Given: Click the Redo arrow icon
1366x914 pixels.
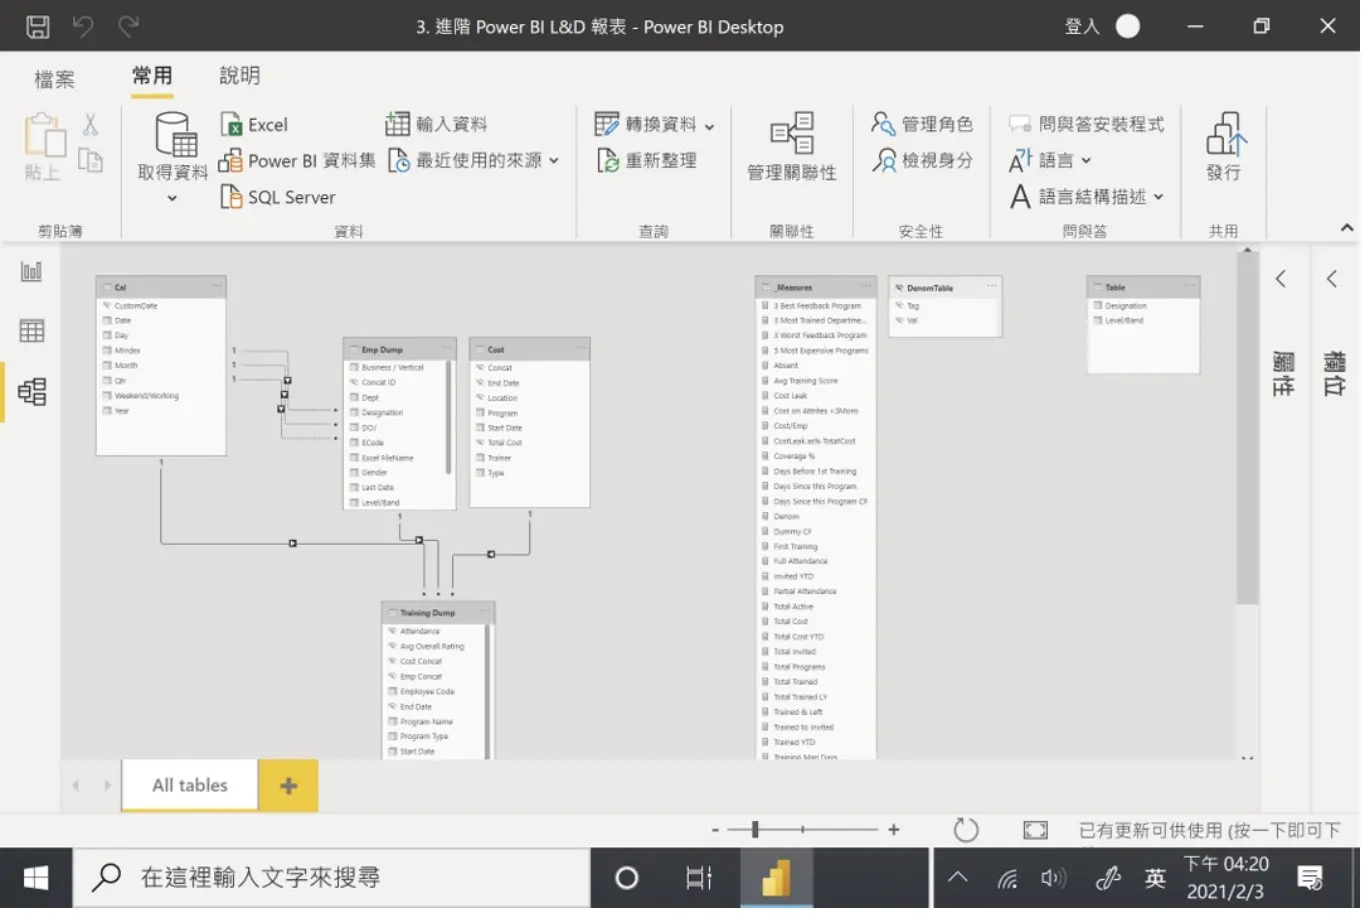Looking at the screenshot, I should tap(128, 26).
